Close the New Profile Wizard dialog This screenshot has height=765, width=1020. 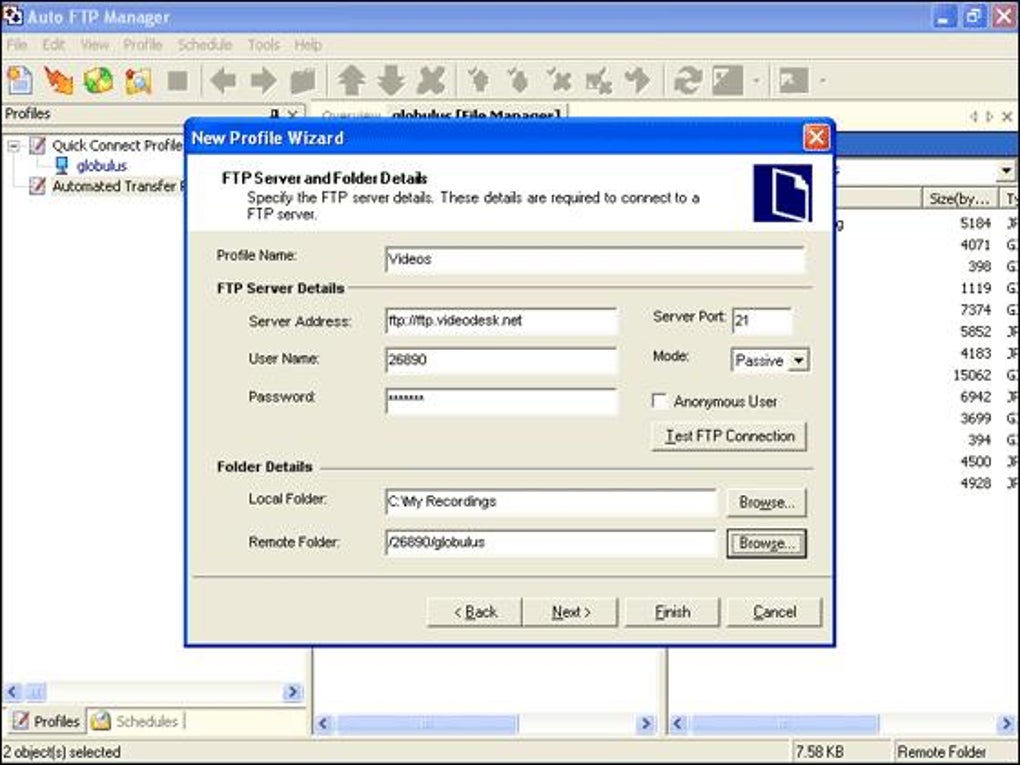pyautogui.click(x=816, y=138)
